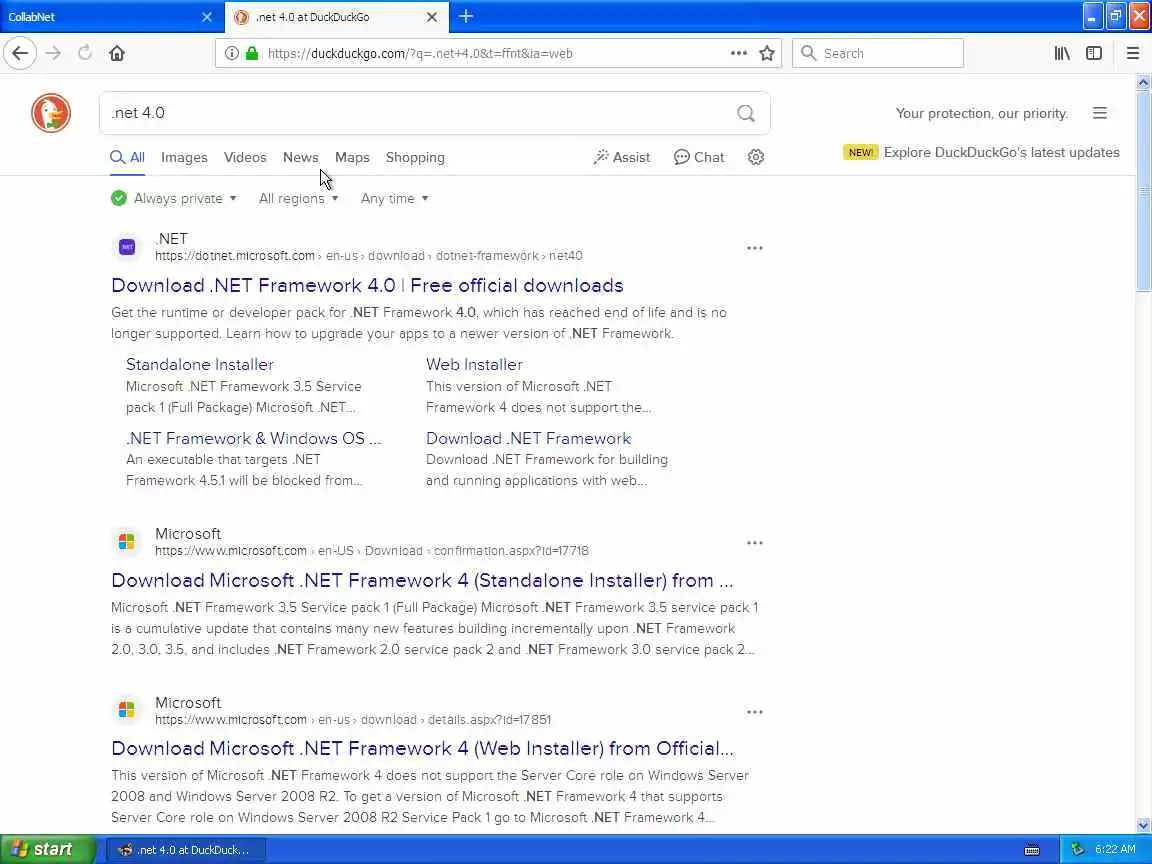The image size is (1152, 864).
Task: Open Explore DuckDuckGo's latest updates link
Action: point(1001,152)
